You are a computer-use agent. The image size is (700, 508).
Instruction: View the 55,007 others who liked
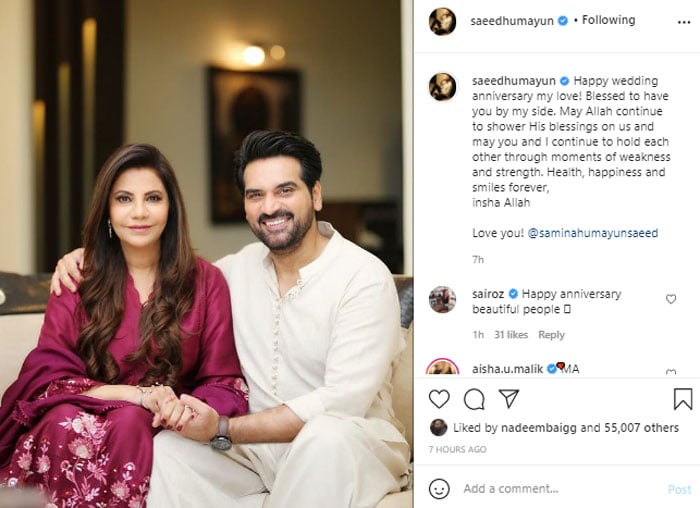click(x=641, y=428)
